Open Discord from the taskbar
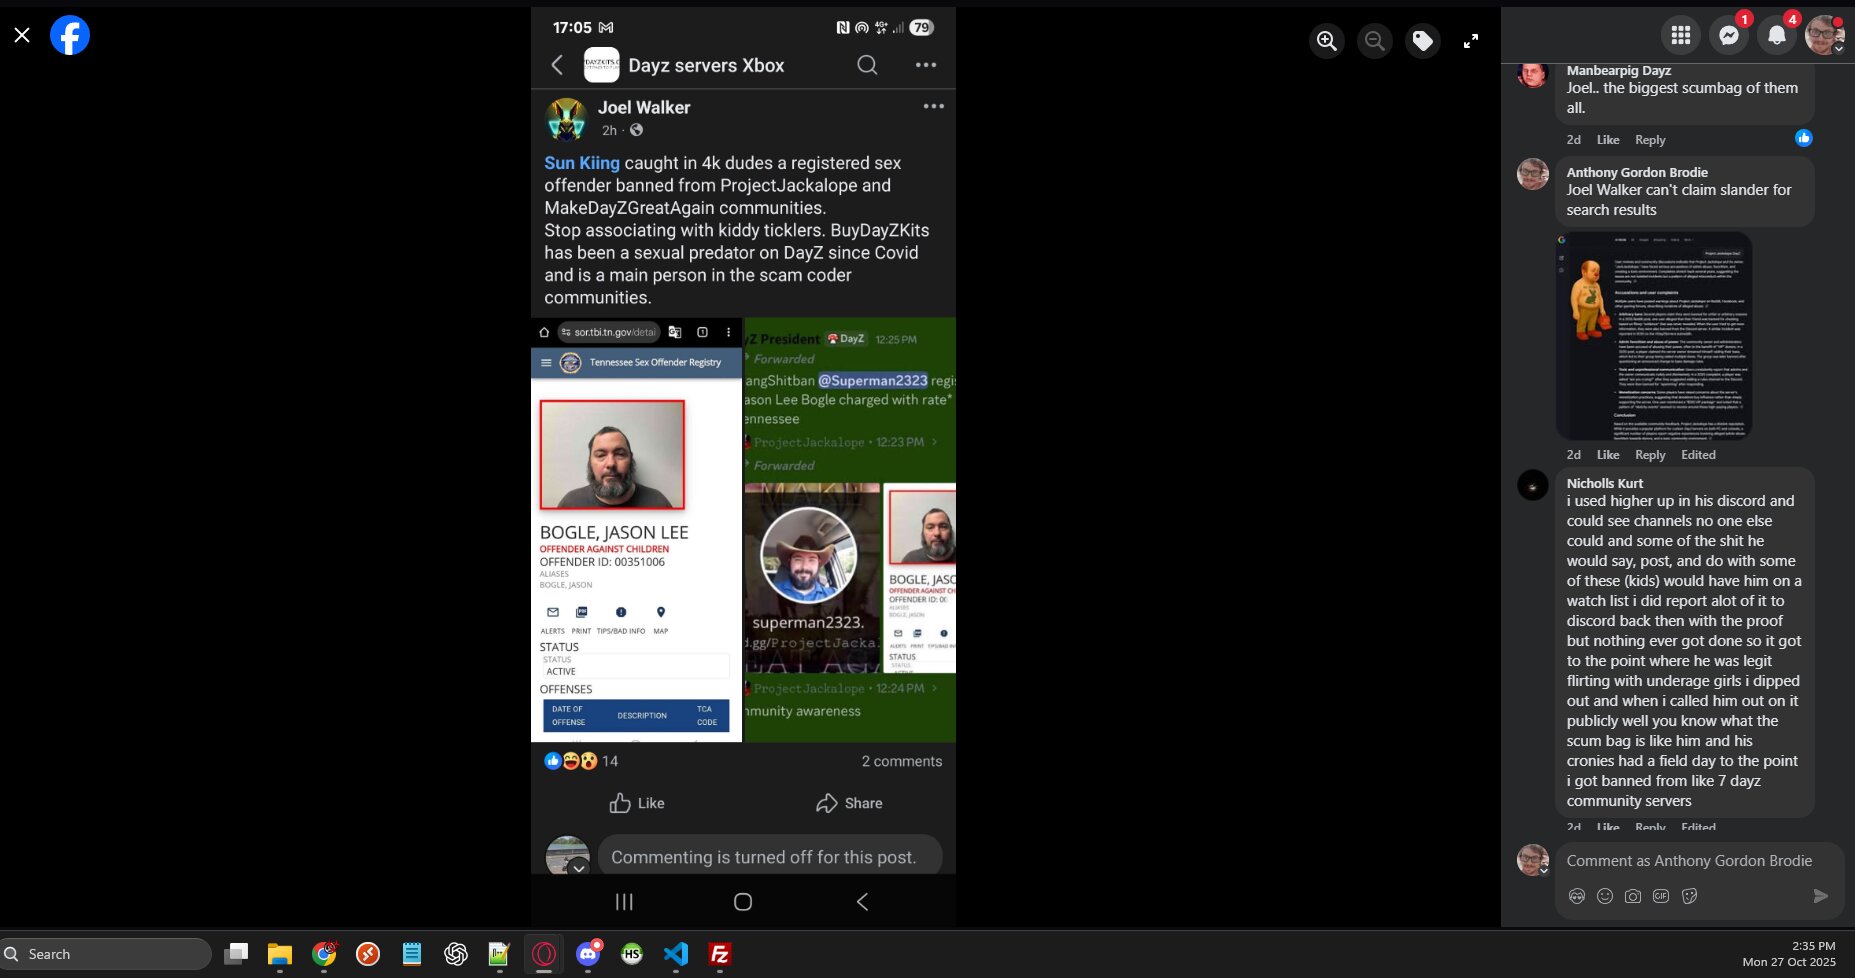The height and width of the screenshot is (978, 1855). [588, 954]
